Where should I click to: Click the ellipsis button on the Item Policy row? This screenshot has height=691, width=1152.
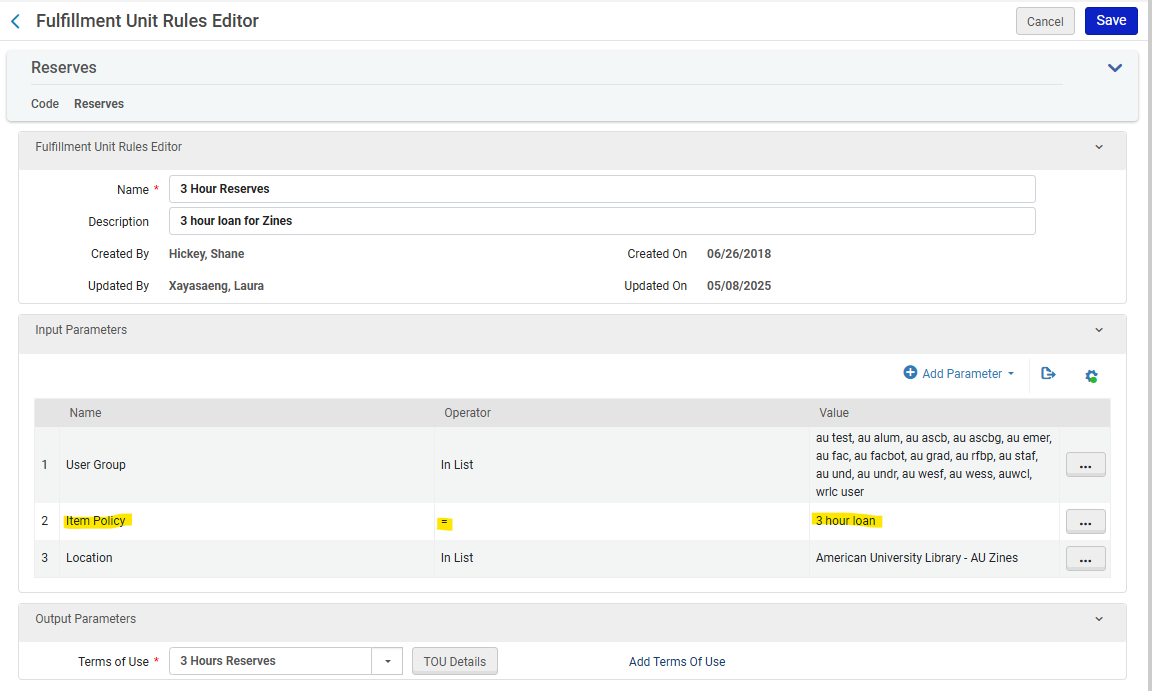[1085, 521]
